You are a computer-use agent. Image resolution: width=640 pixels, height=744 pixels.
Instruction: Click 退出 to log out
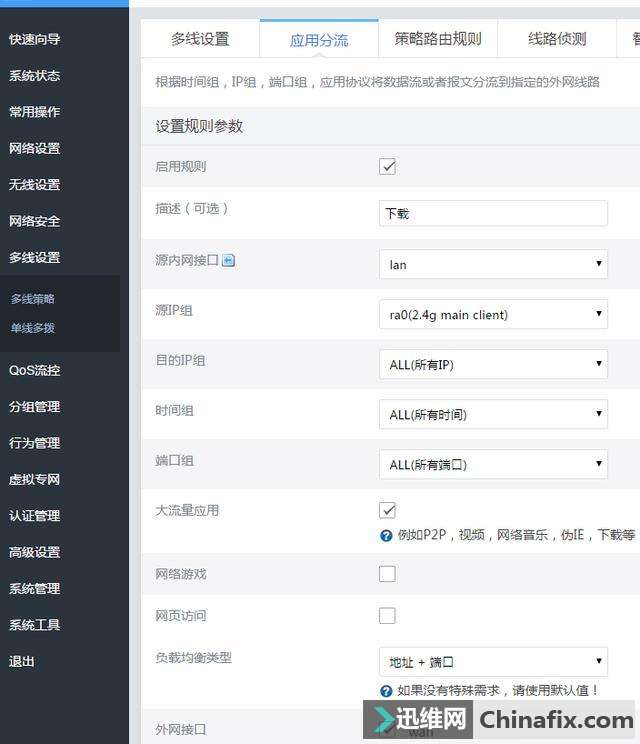[22, 661]
